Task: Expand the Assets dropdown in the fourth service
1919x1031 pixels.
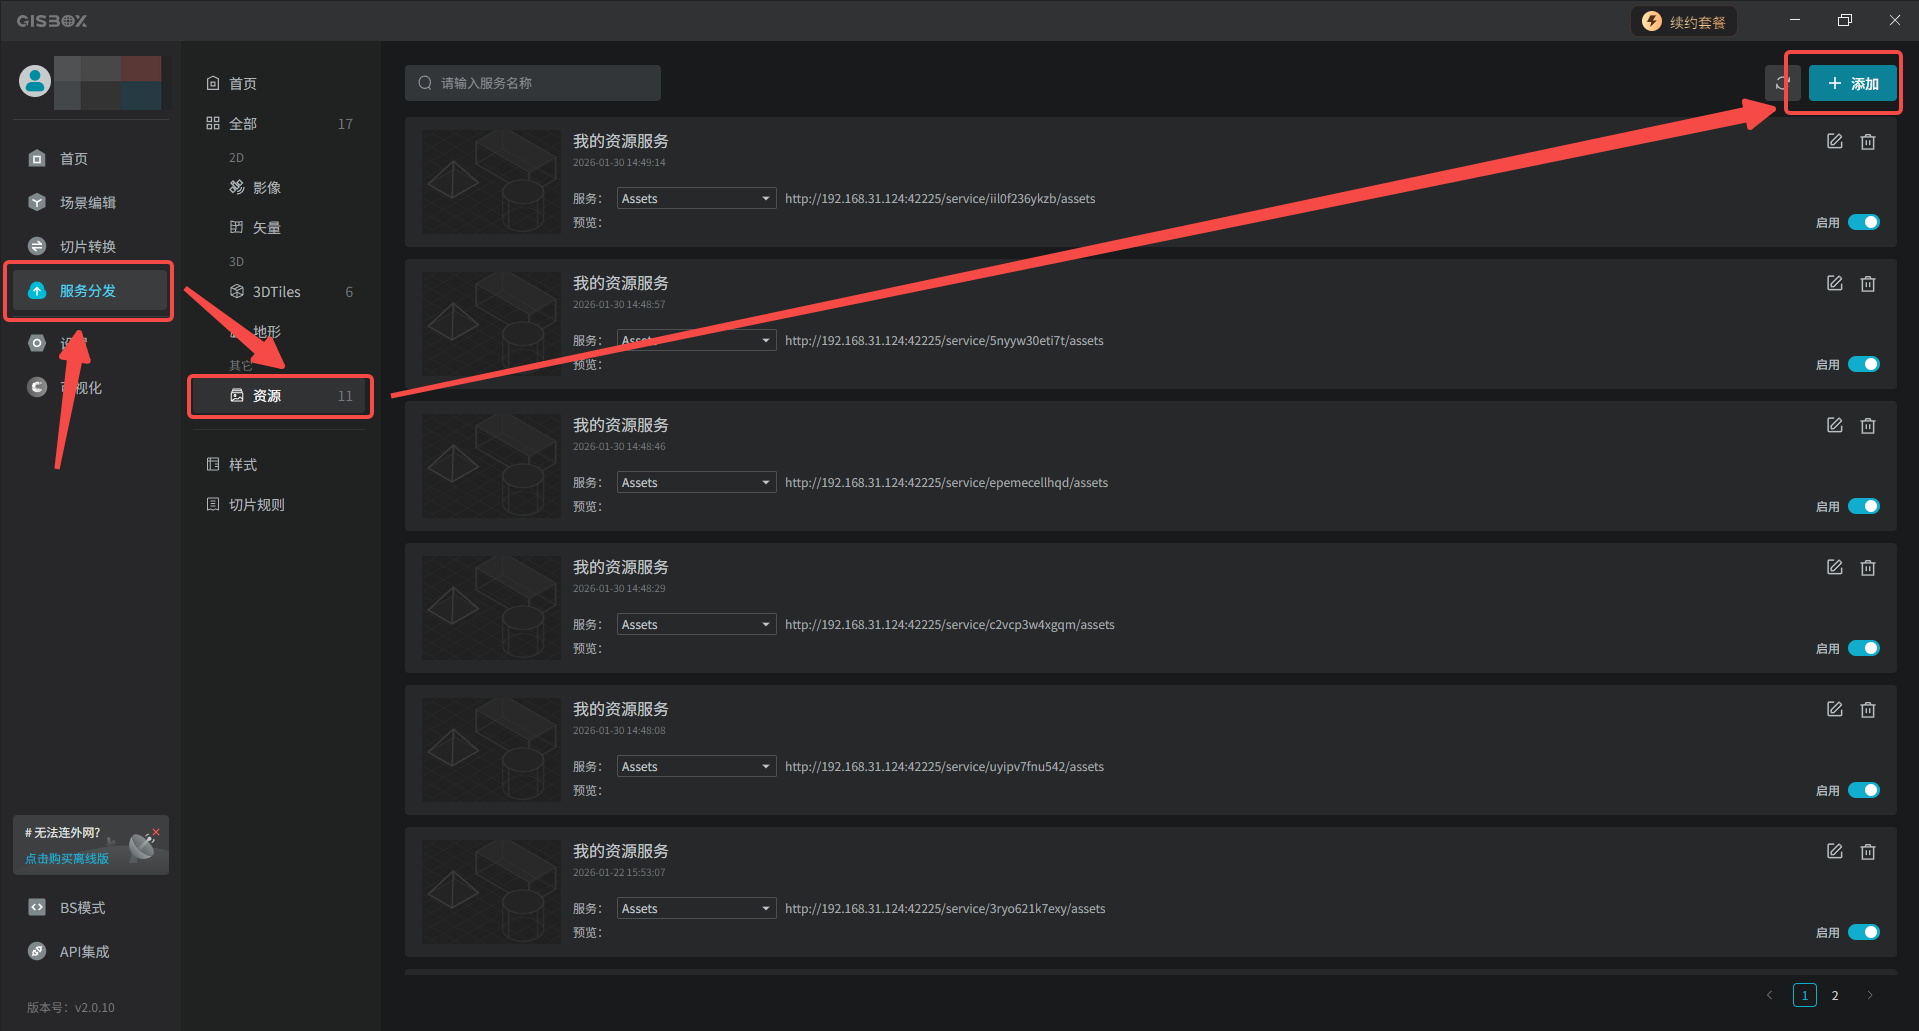Action: pos(696,625)
